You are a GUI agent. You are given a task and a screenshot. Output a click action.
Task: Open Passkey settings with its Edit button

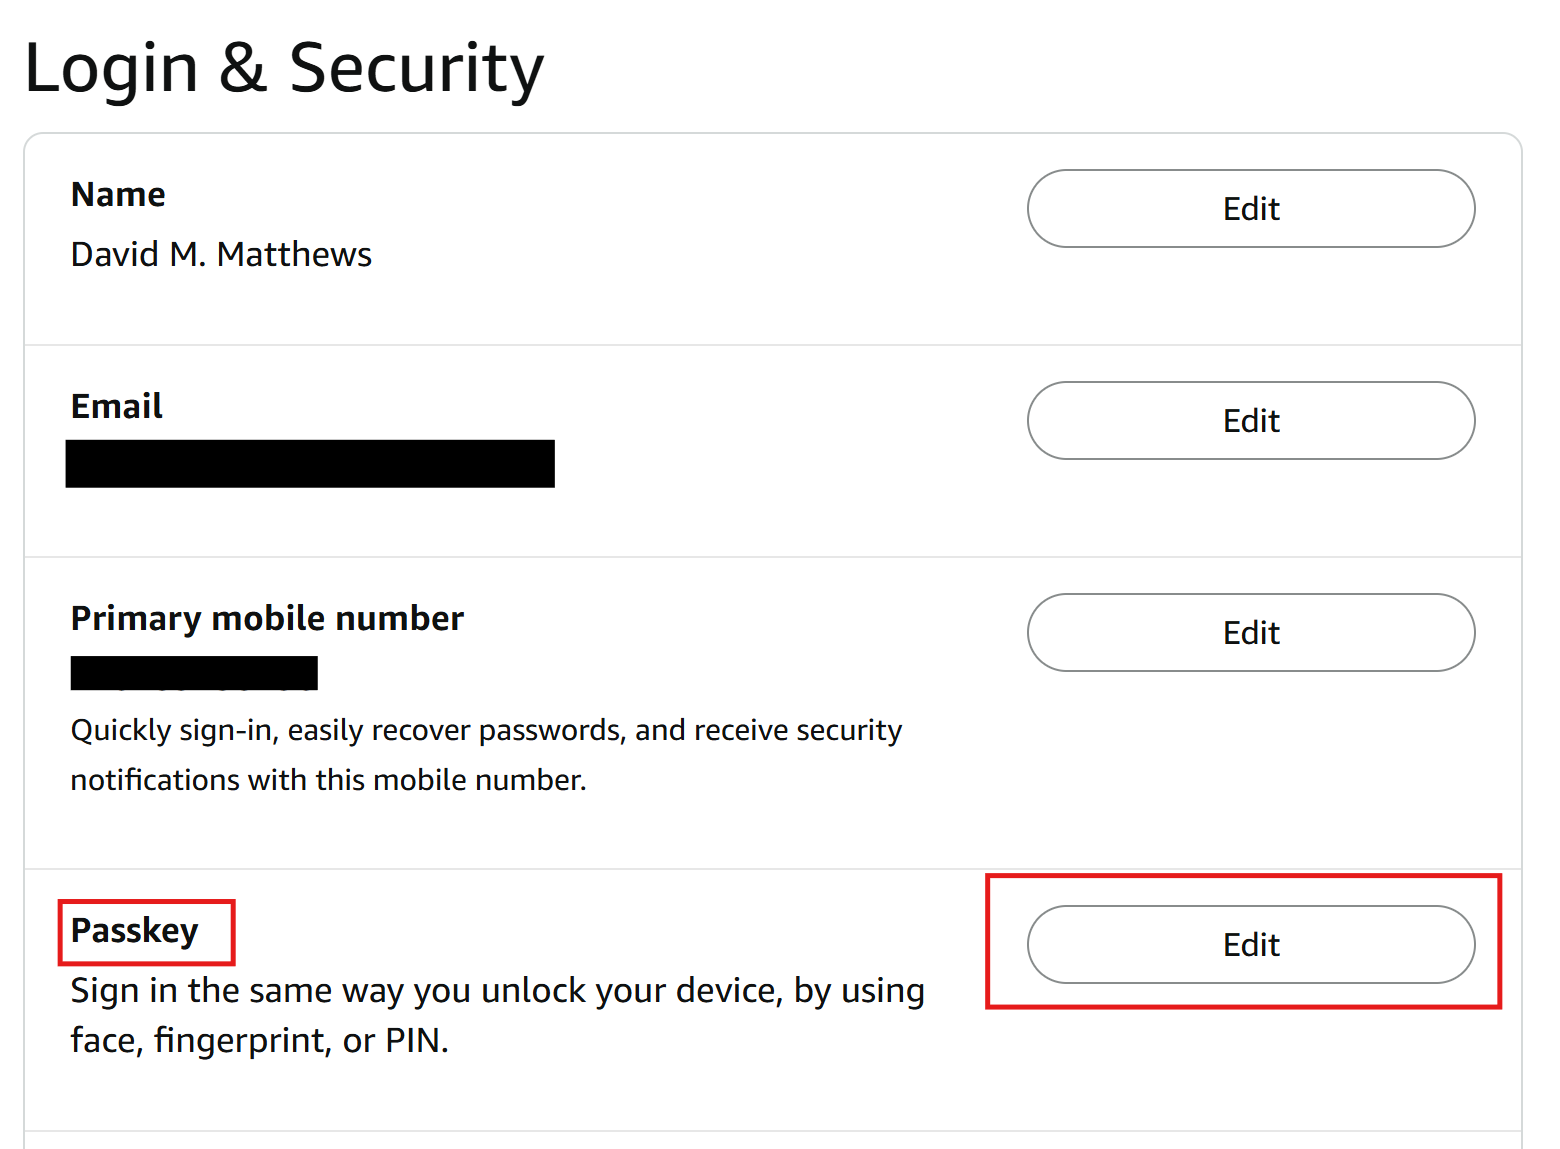(1250, 945)
